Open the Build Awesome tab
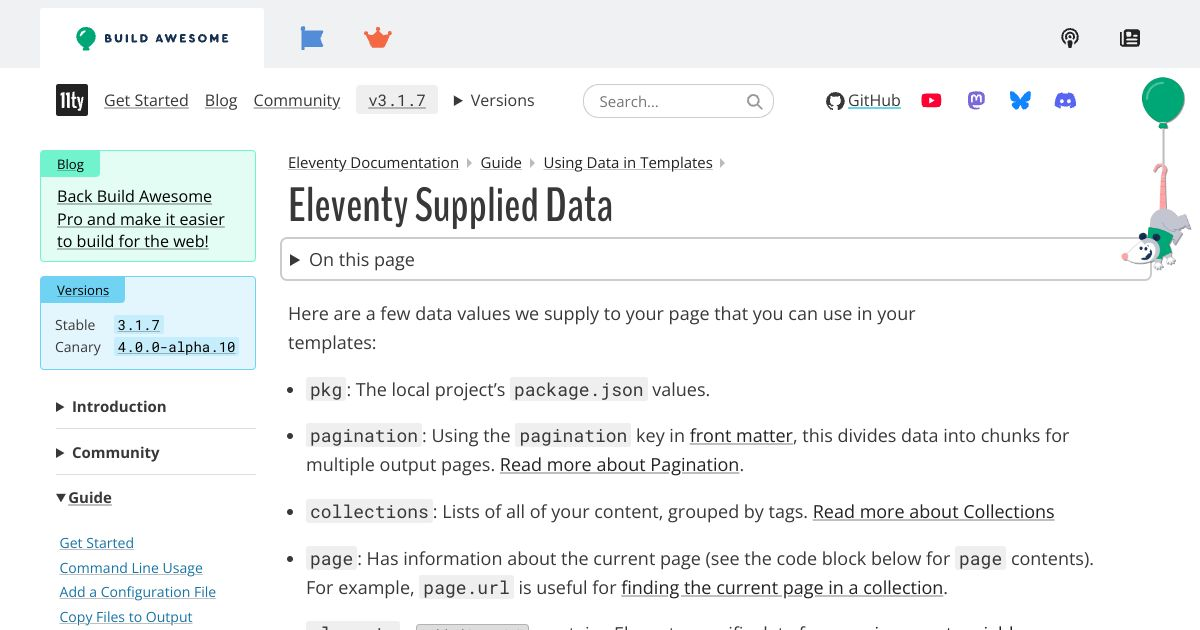The image size is (1200, 630). [x=152, y=38]
